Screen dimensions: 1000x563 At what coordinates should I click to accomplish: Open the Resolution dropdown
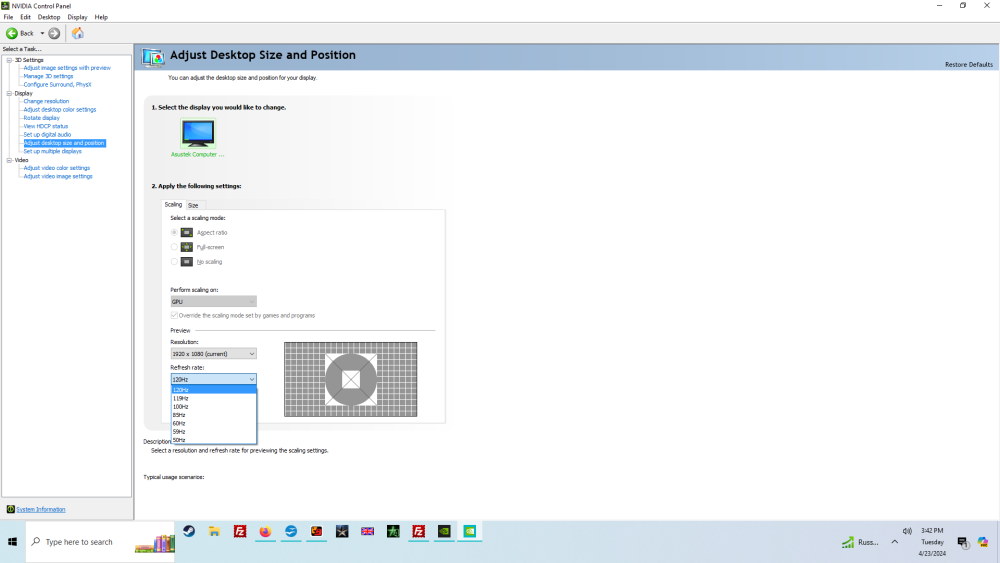pyautogui.click(x=213, y=353)
